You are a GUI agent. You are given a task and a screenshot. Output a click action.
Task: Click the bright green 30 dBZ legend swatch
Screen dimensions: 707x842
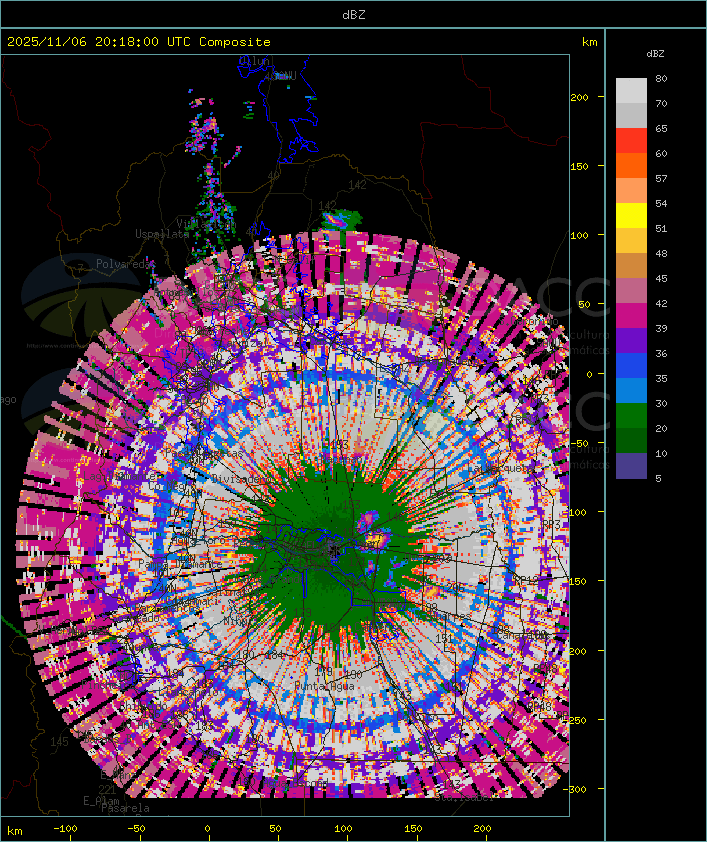pos(631,416)
